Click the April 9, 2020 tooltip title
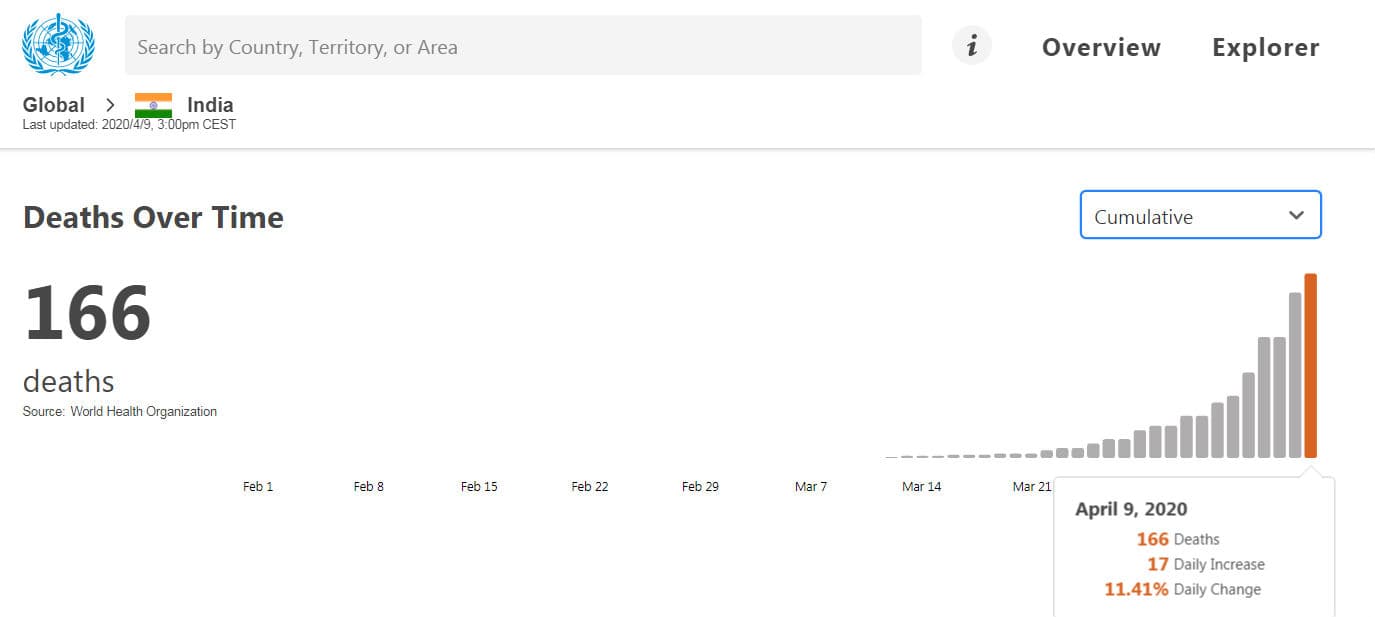Screen dimensions: 1375x617 coord(1131,509)
